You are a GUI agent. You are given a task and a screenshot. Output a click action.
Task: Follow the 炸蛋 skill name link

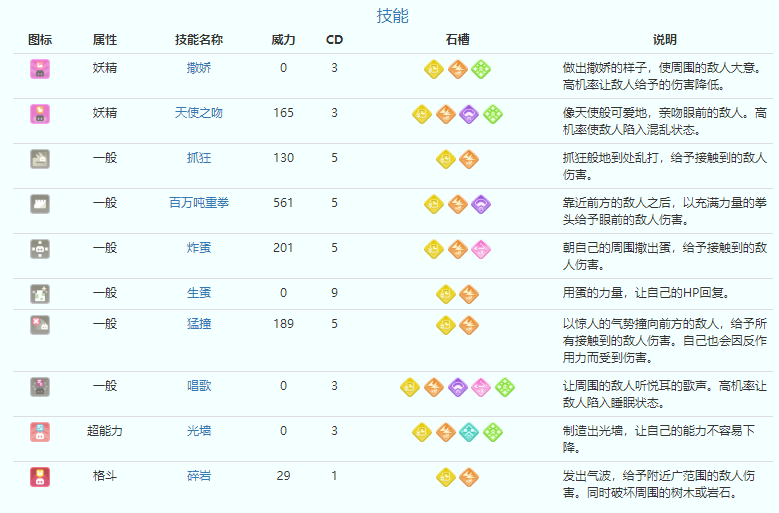198,248
